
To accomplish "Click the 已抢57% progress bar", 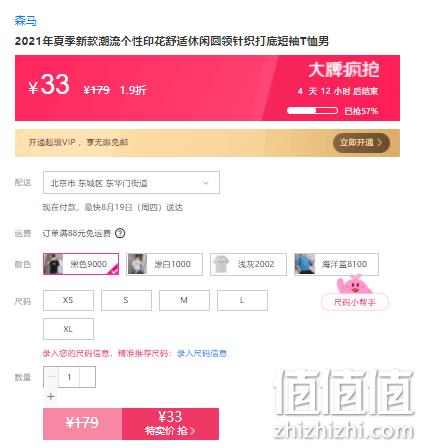I will pos(312,111).
